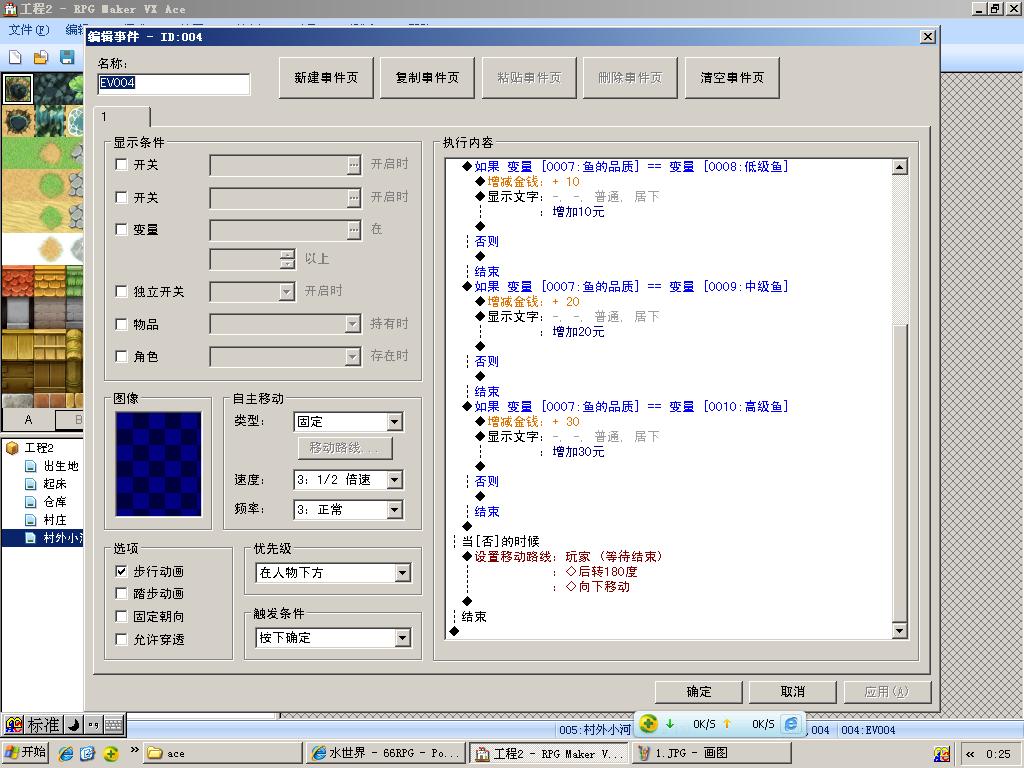Click the IME icon in the system tray
This screenshot has height=768, width=1024.
tap(942, 754)
